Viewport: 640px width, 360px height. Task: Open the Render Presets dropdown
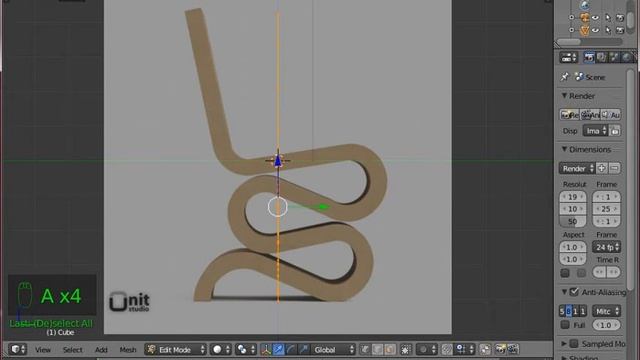click(578, 169)
